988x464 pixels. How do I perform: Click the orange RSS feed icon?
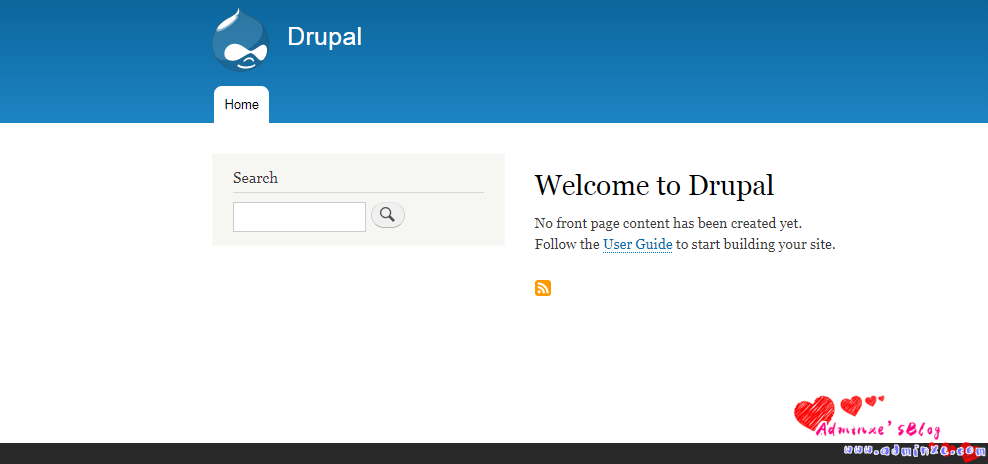pyautogui.click(x=543, y=288)
